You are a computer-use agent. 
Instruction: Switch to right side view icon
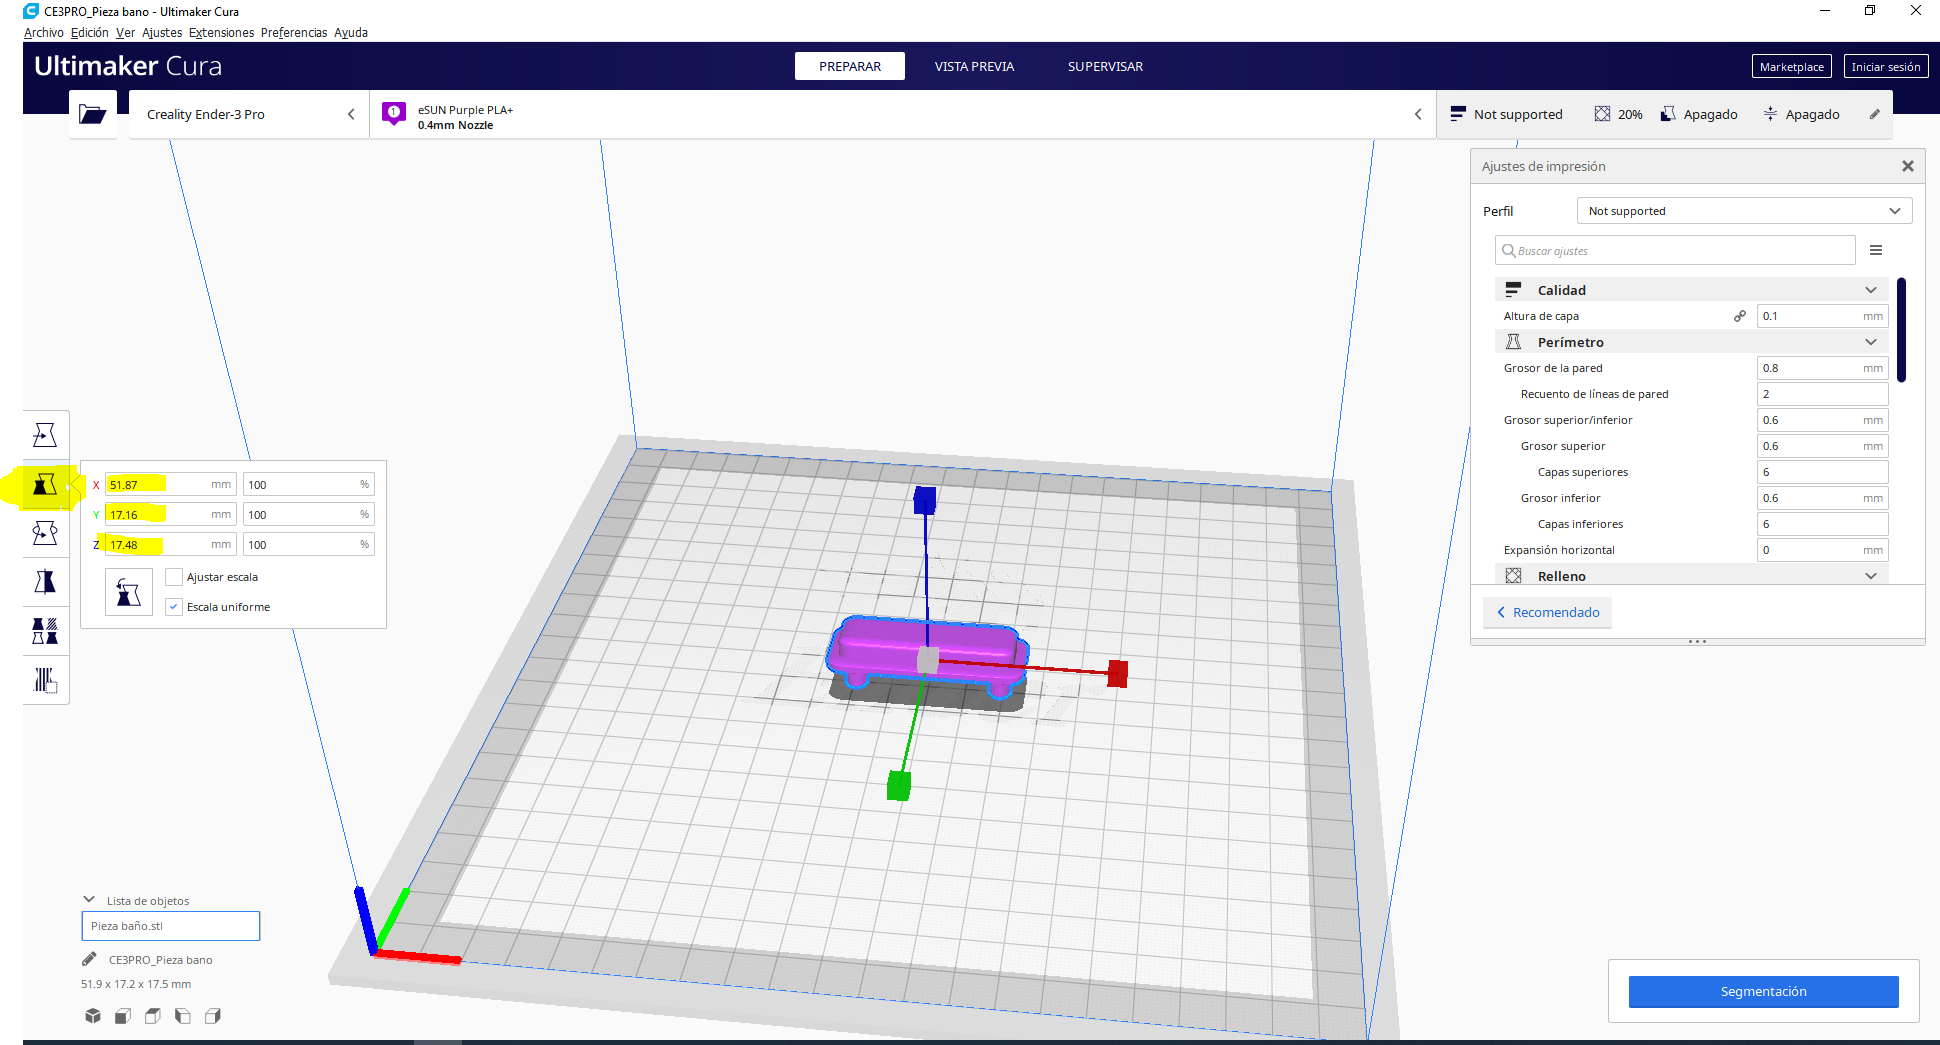pyautogui.click(x=213, y=1016)
